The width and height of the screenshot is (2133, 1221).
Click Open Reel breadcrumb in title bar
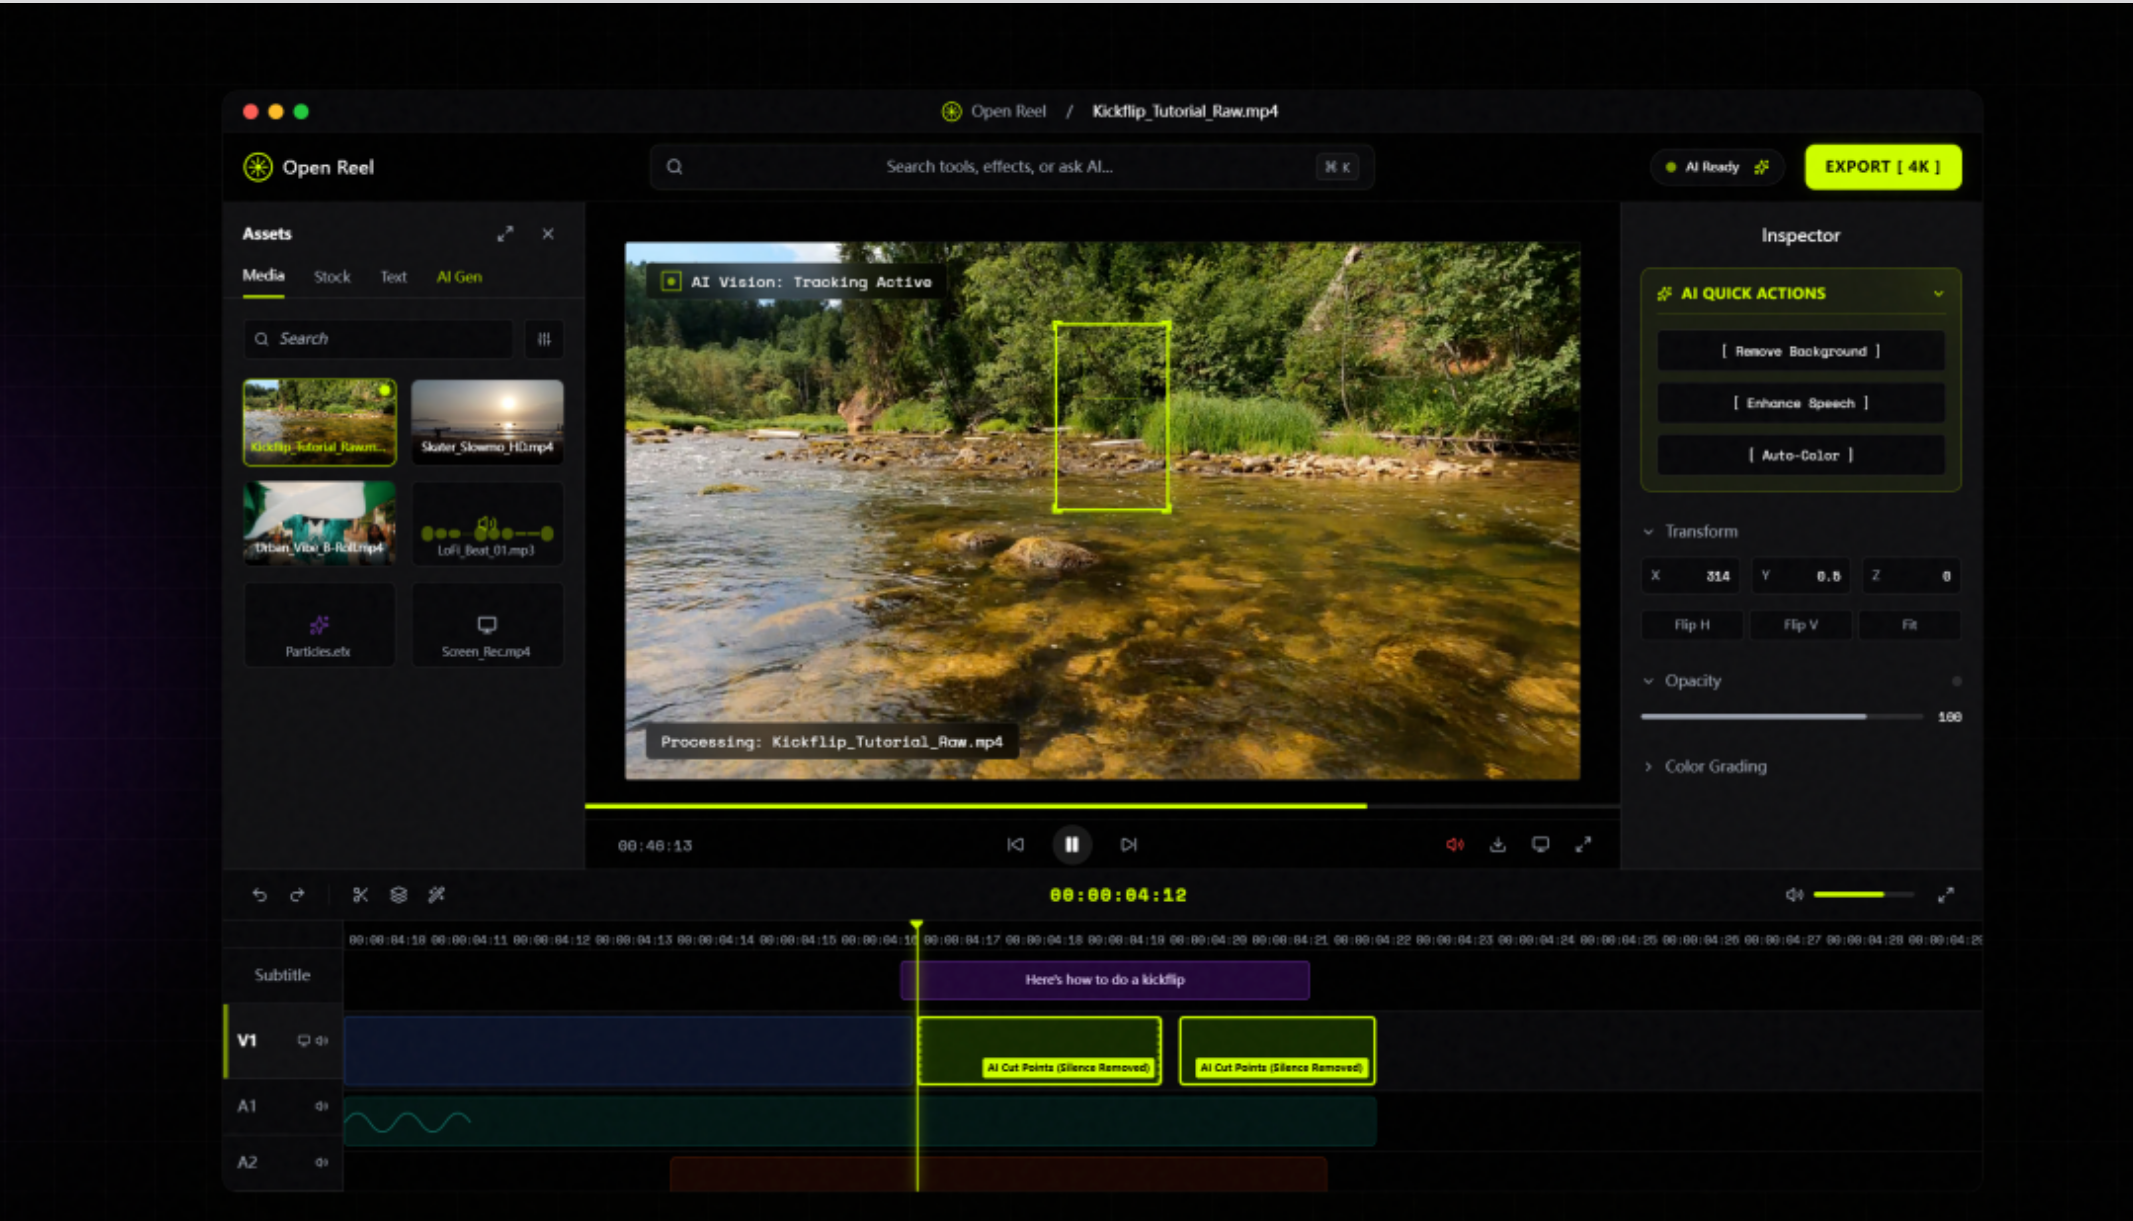(1008, 111)
